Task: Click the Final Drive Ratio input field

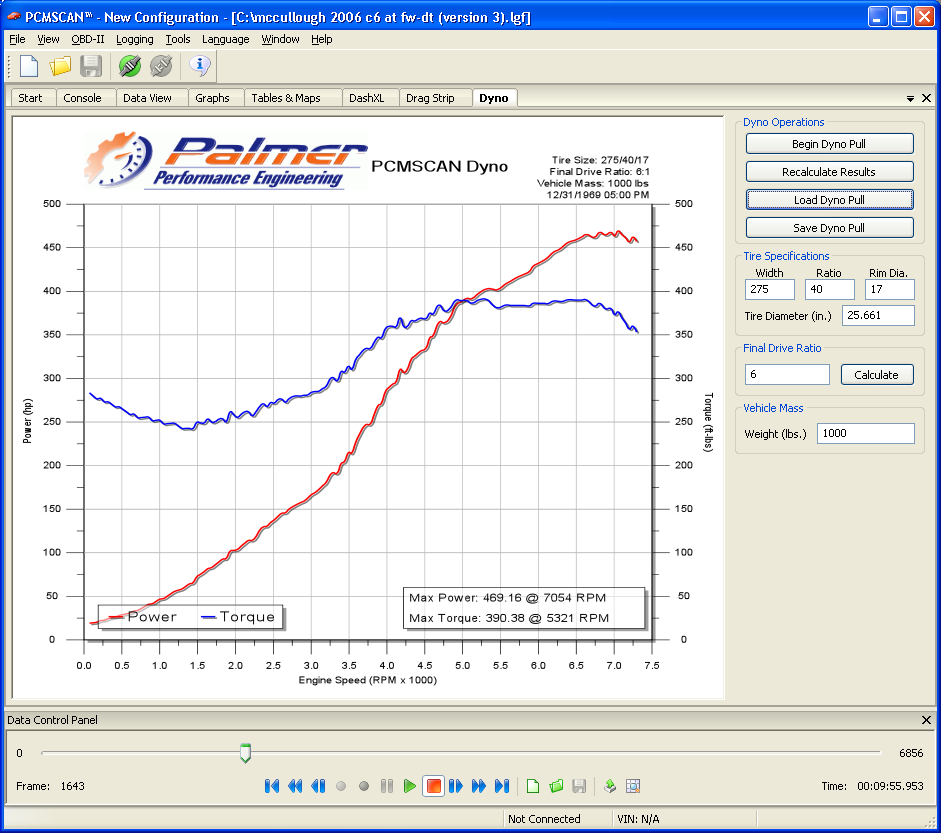Action: point(787,375)
